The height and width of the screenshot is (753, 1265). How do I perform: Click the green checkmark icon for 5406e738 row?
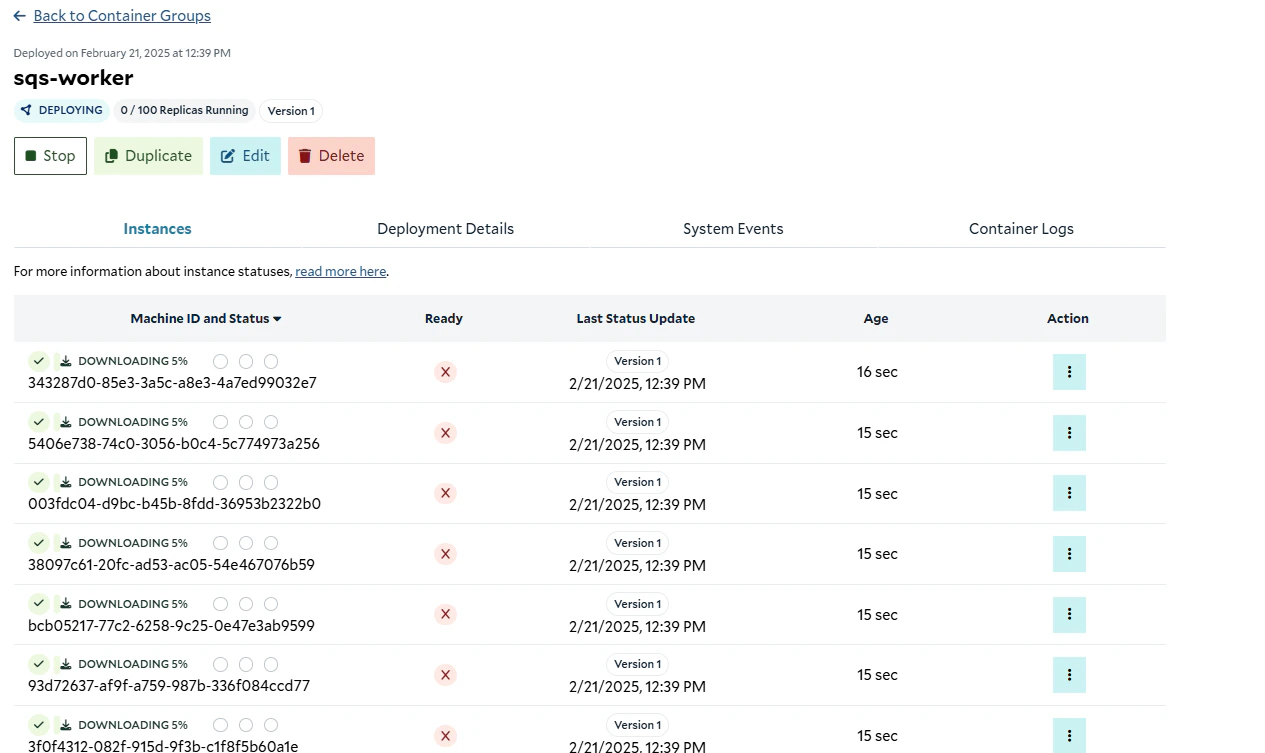click(x=38, y=422)
